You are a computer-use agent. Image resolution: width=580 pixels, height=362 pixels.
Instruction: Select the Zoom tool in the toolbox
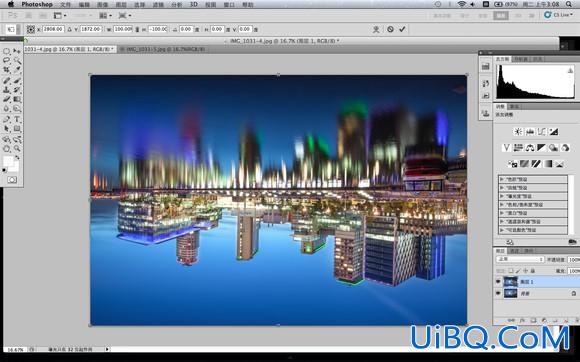17,149
